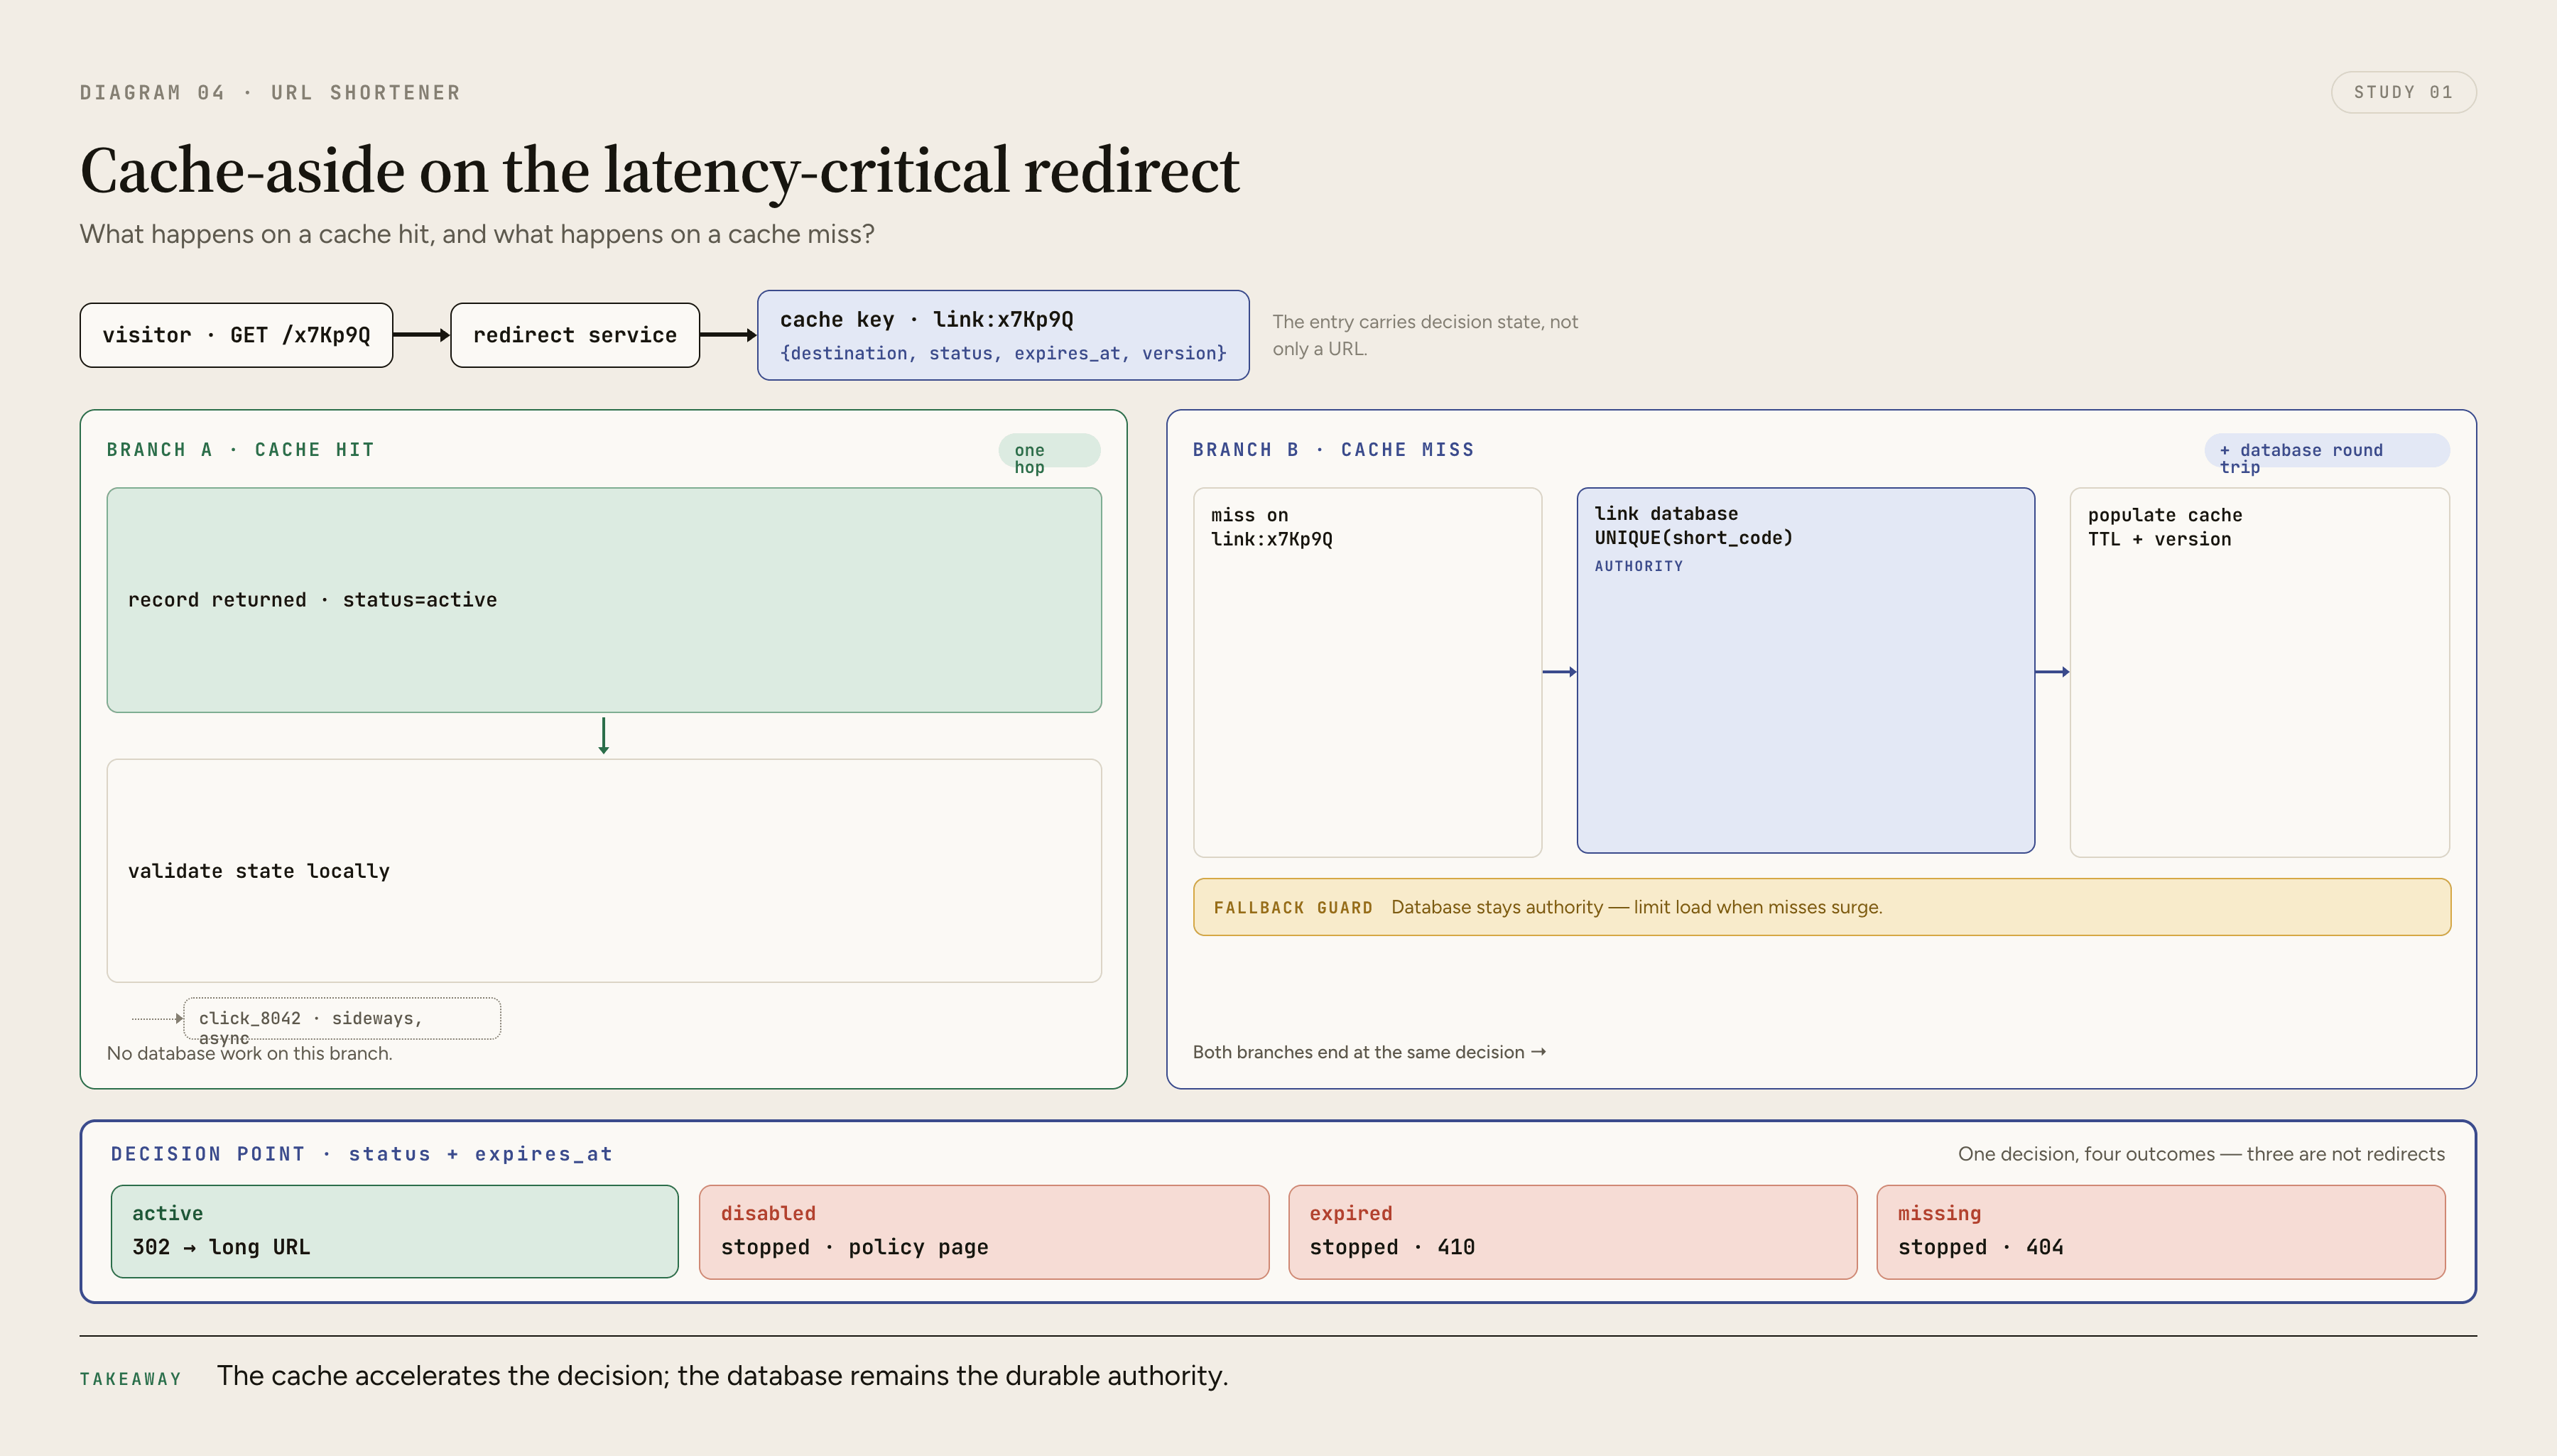Click the 'BRANCH A · CACHE HIT' heading
The height and width of the screenshot is (1456, 2557).
point(241,450)
